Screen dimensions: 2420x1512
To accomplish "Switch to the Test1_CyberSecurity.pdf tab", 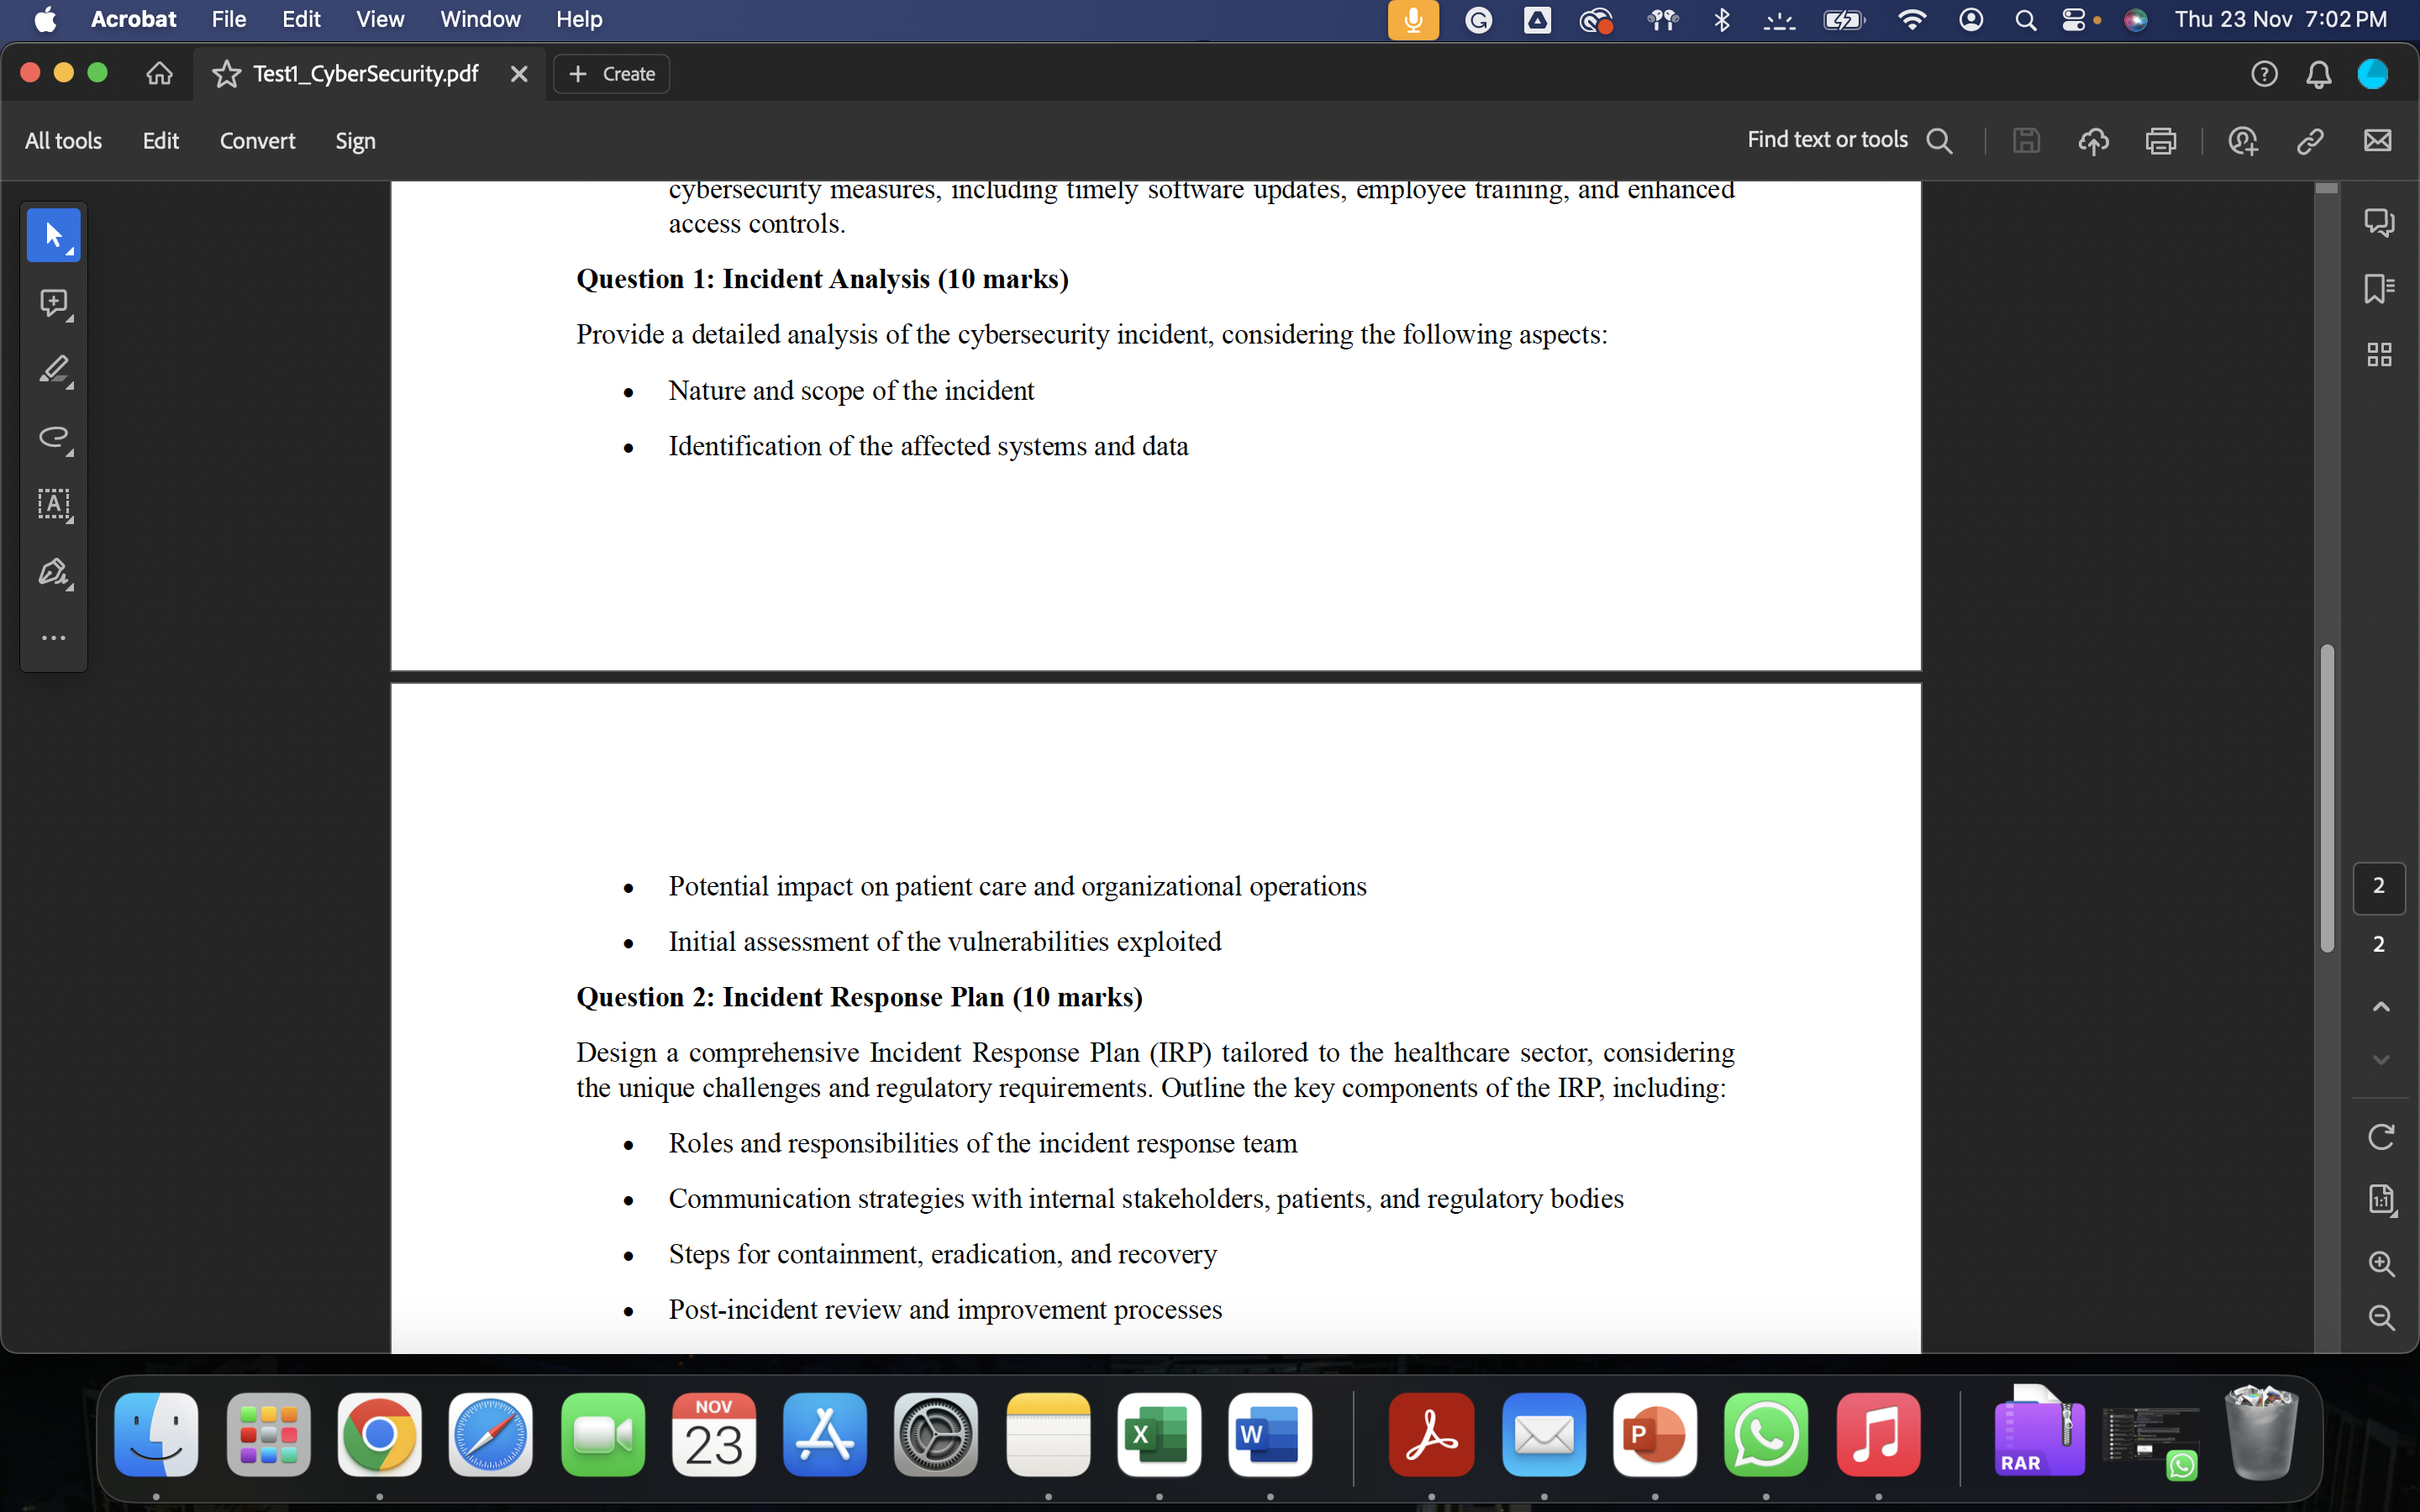I will (365, 74).
